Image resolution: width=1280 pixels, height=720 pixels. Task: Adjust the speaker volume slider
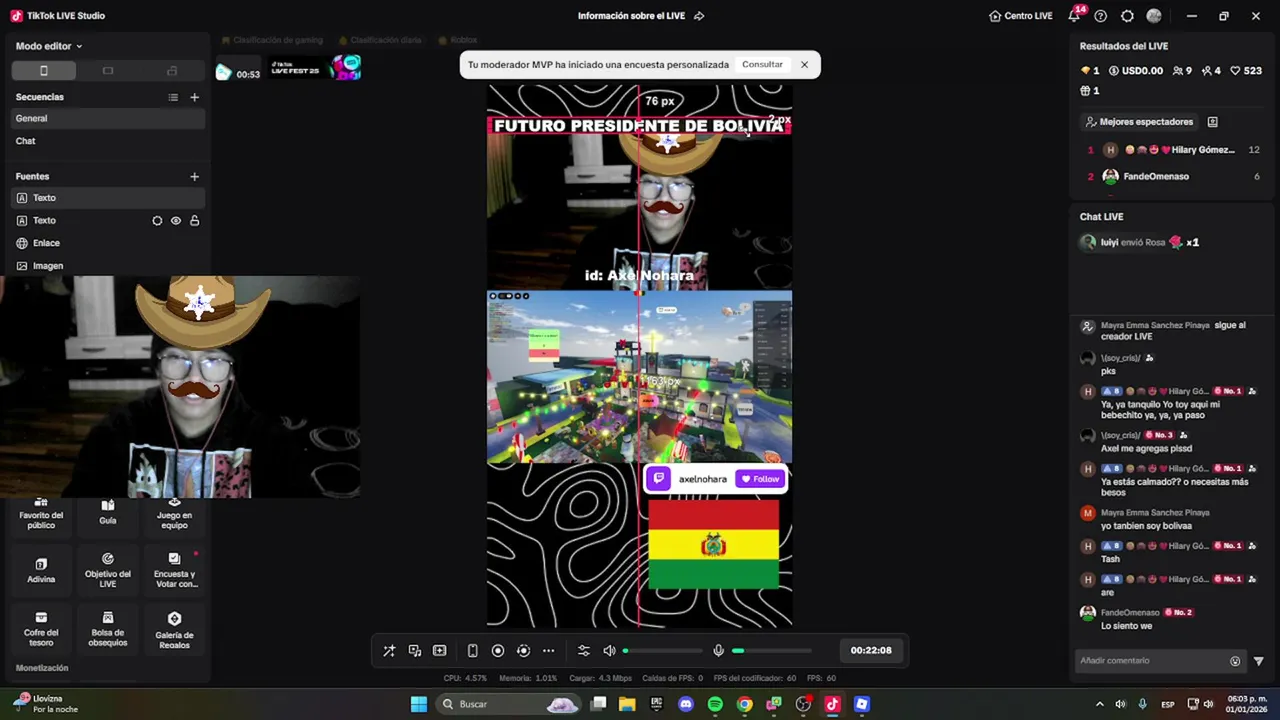point(663,651)
